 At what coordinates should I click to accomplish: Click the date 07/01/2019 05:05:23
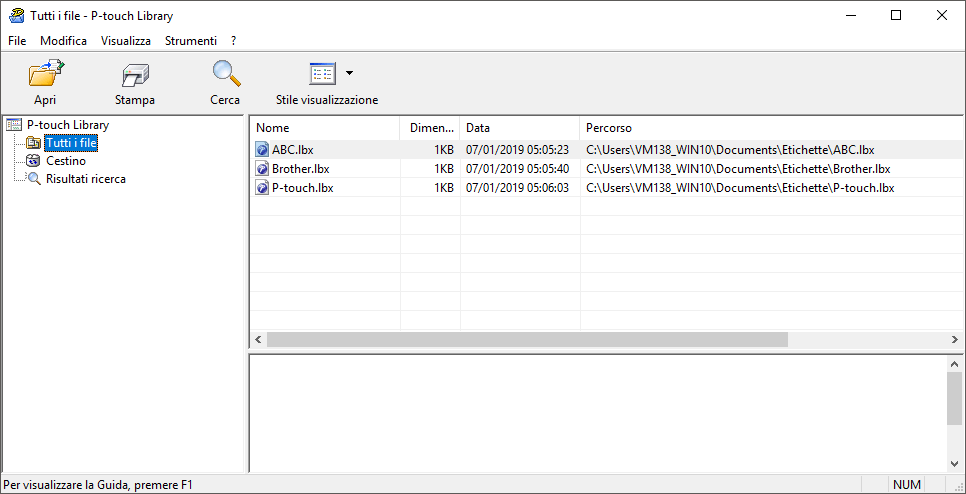[x=517, y=150]
